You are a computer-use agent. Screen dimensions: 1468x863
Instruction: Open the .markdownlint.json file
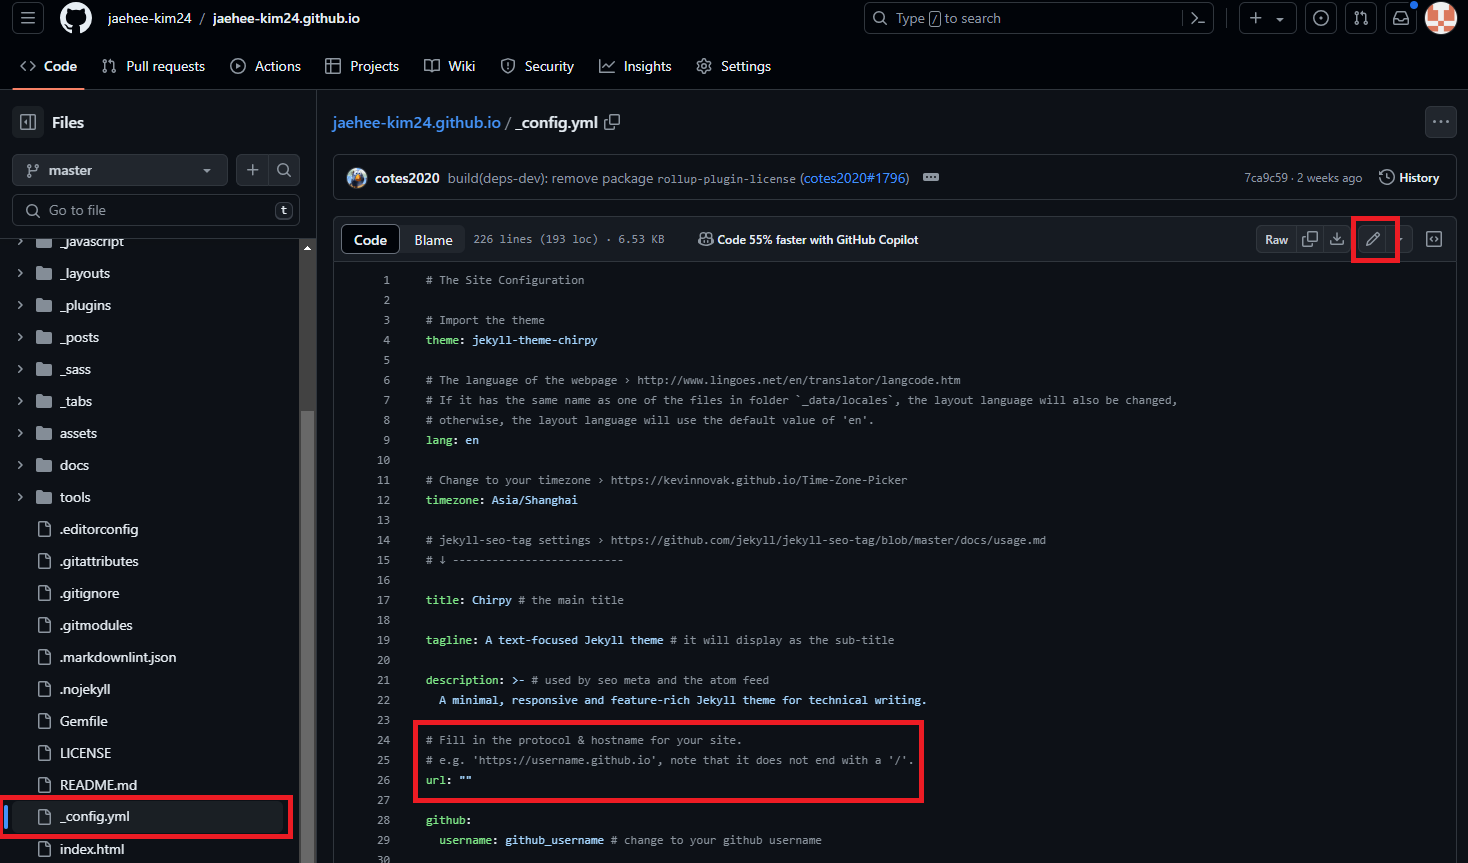[x=118, y=657]
